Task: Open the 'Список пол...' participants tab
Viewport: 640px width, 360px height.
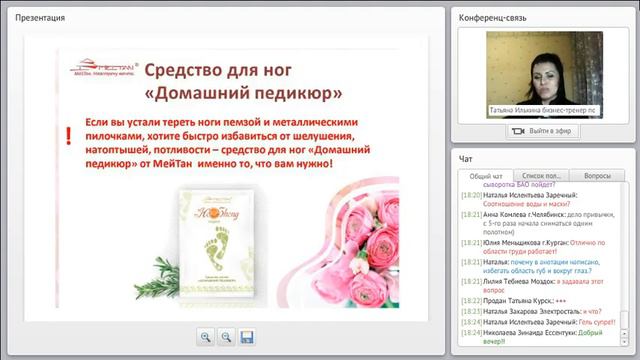Action: (541, 176)
